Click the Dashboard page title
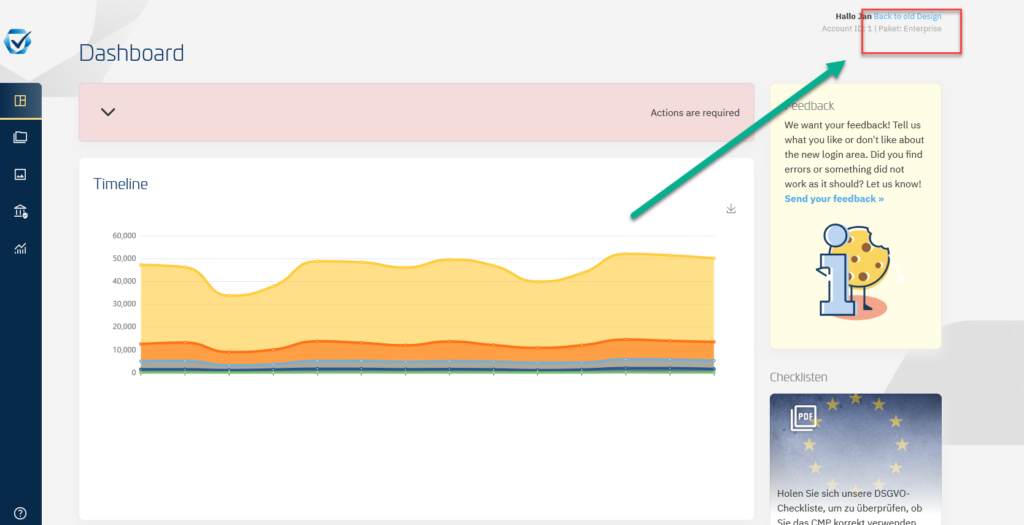 coord(131,53)
